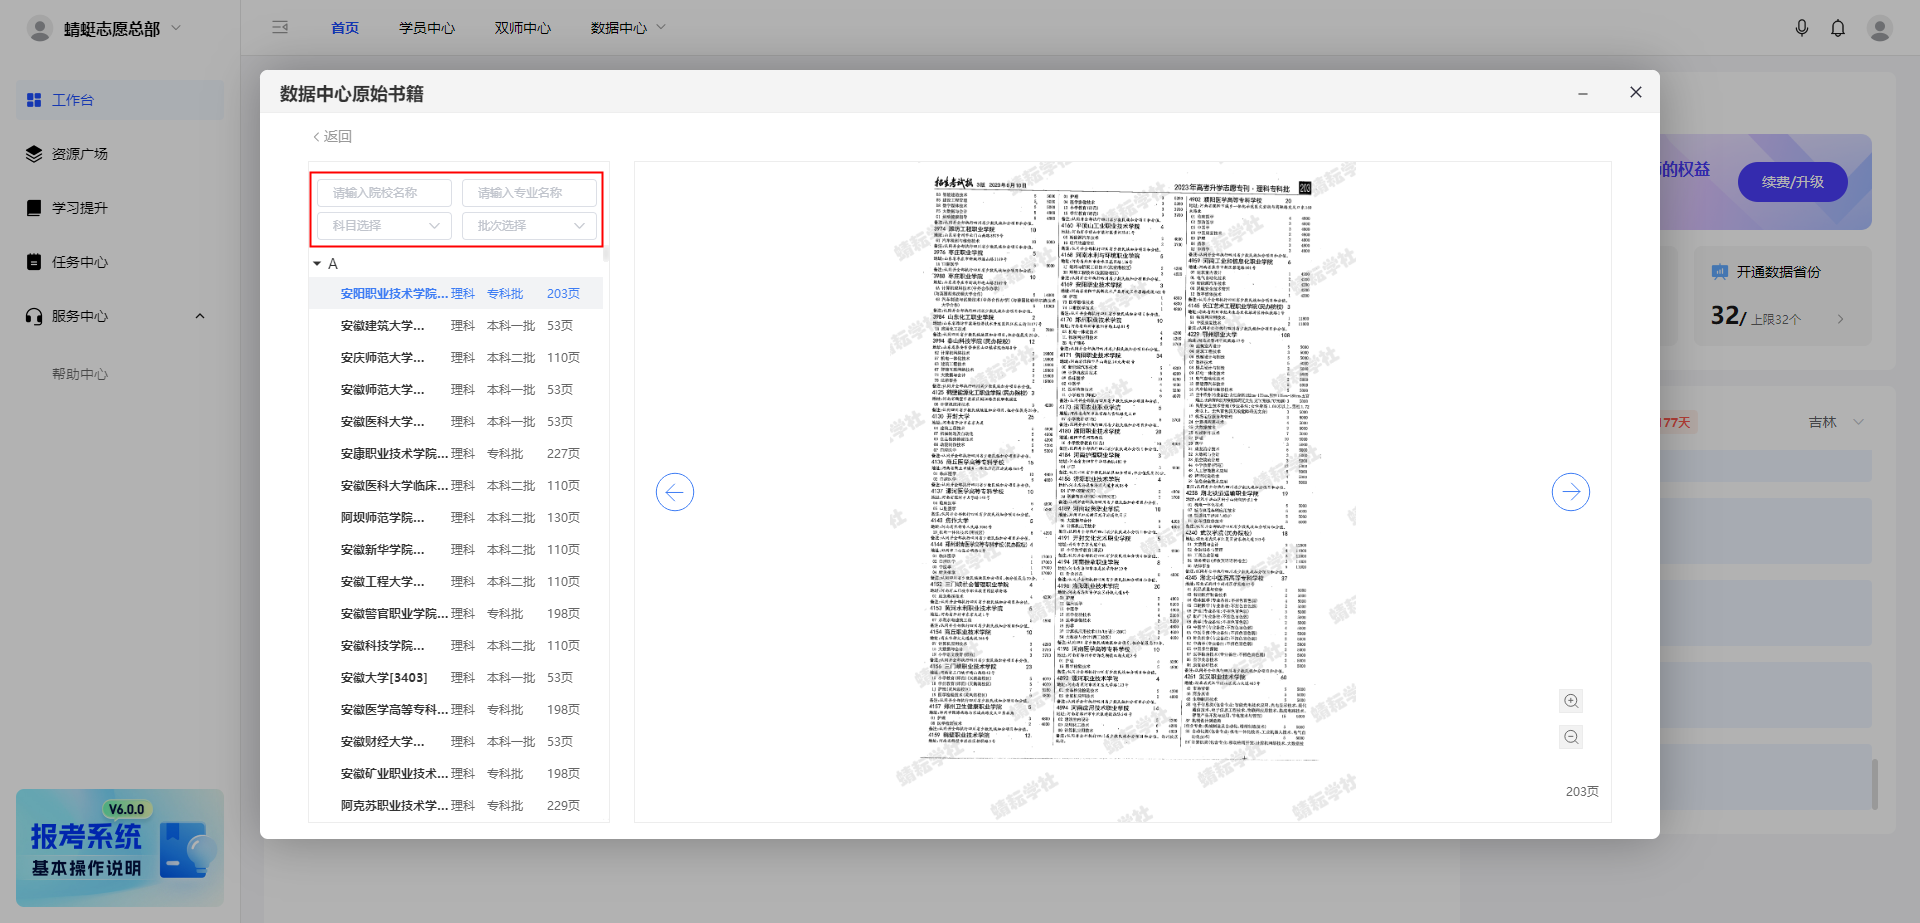The height and width of the screenshot is (923, 1920).
Task: Select 安徽大学[3403] in the list
Action: pos(384,678)
